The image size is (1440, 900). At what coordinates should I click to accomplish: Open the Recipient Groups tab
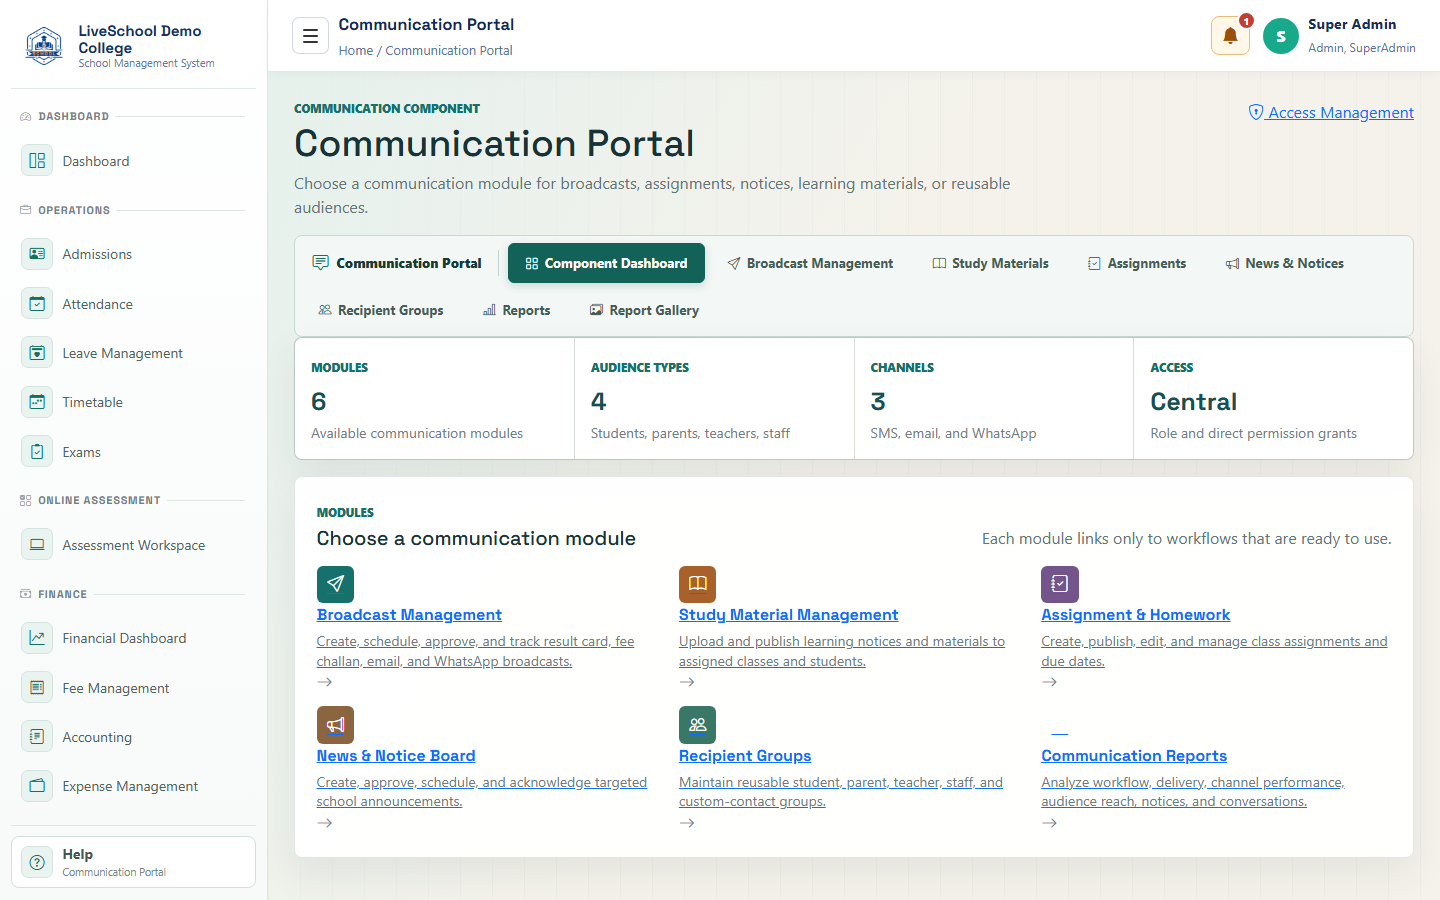click(380, 310)
